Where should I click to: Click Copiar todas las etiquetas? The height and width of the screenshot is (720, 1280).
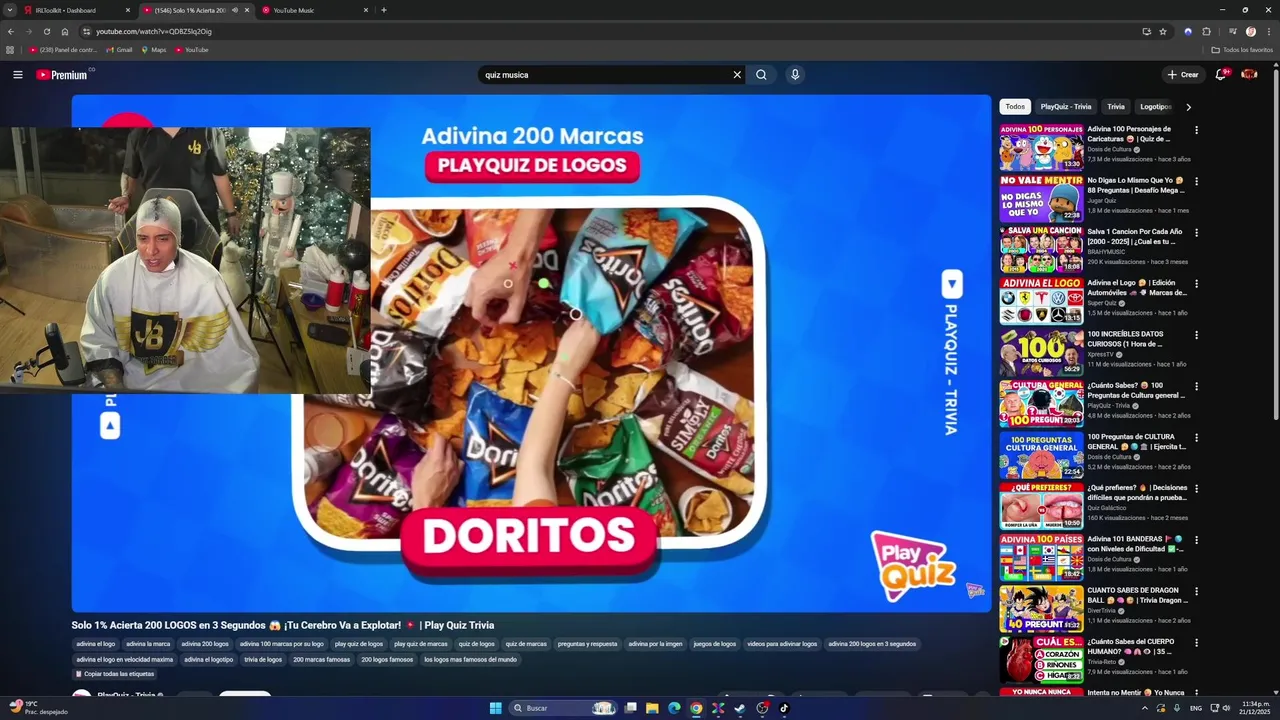tap(114, 674)
